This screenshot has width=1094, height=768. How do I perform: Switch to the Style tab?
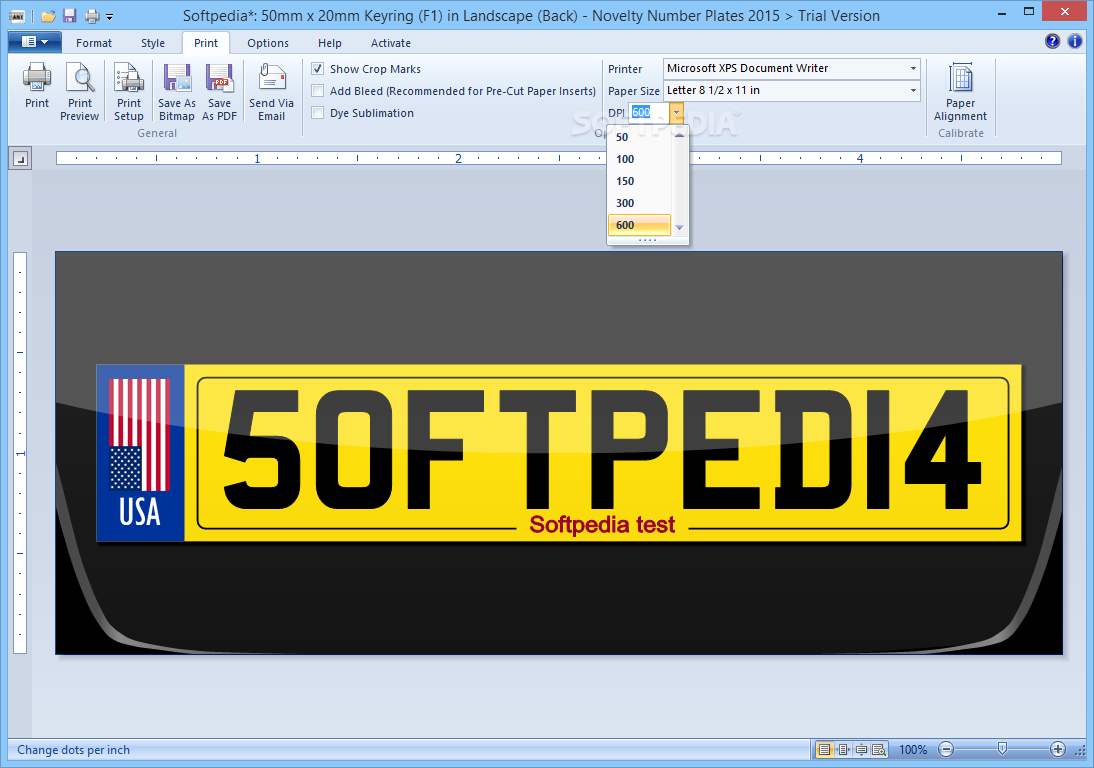click(153, 43)
